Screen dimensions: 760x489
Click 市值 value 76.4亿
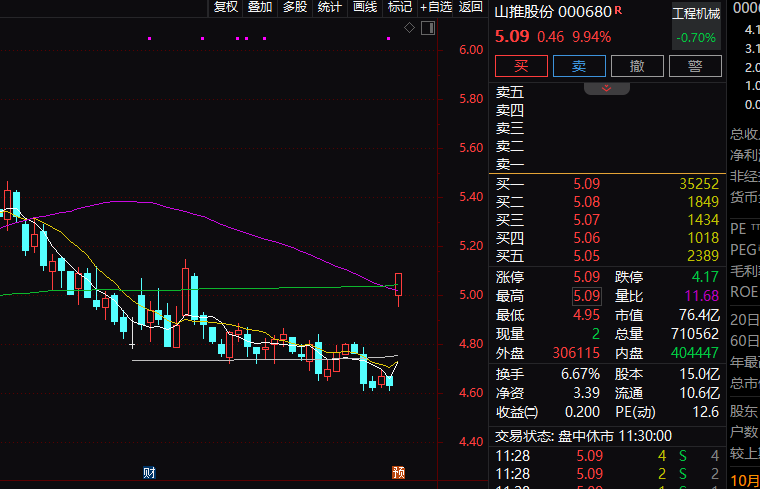699,315
